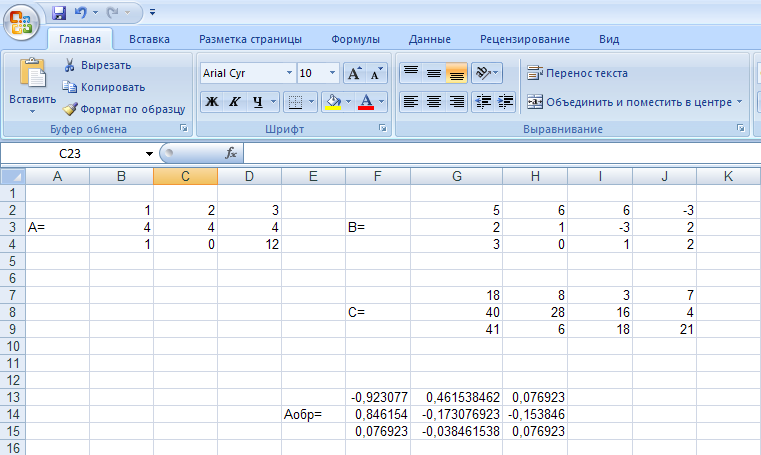The width and height of the screenshot is (761, 455).
Task: Select the cell labeled B=
Action: pos(378,227)
